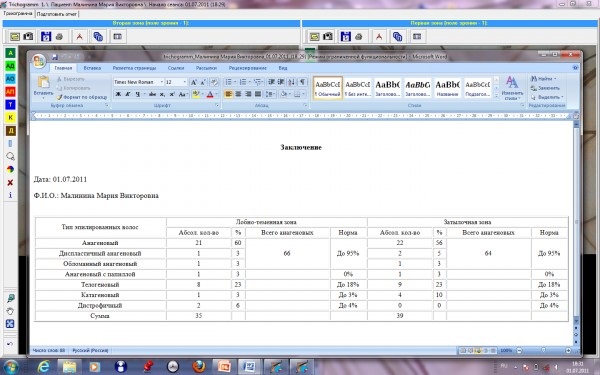Click the zoom in plus button
The width and height of the screenshot is (600, 375).
(568, 351)
